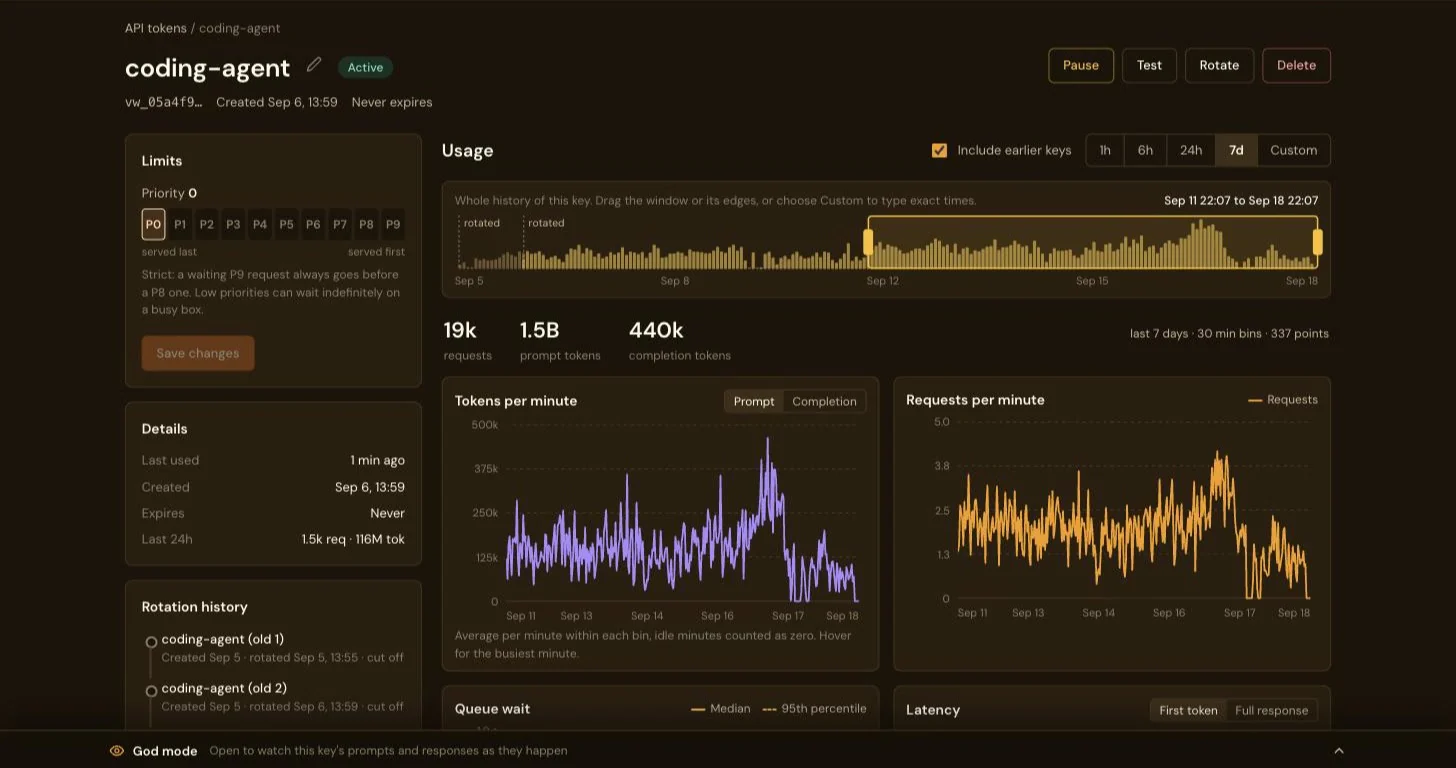Click the Last used value 1 min ago
Viewport: 1456px width, 768px height.
pyautogui.click(x=377, y=460)
